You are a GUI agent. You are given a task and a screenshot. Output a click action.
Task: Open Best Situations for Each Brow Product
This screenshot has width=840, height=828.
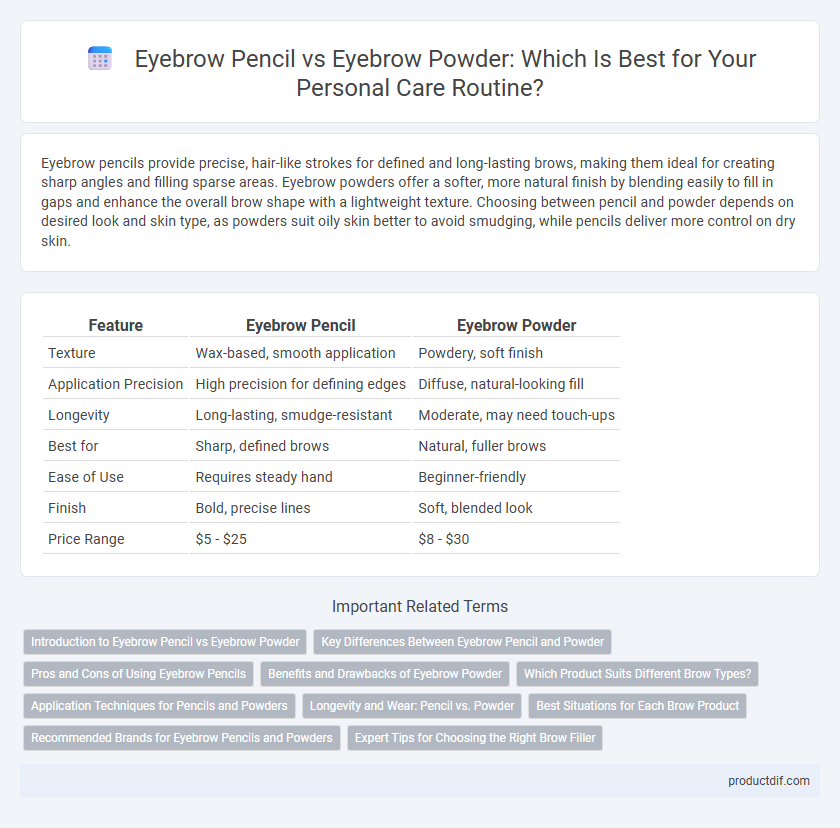(x=638, y=706)
